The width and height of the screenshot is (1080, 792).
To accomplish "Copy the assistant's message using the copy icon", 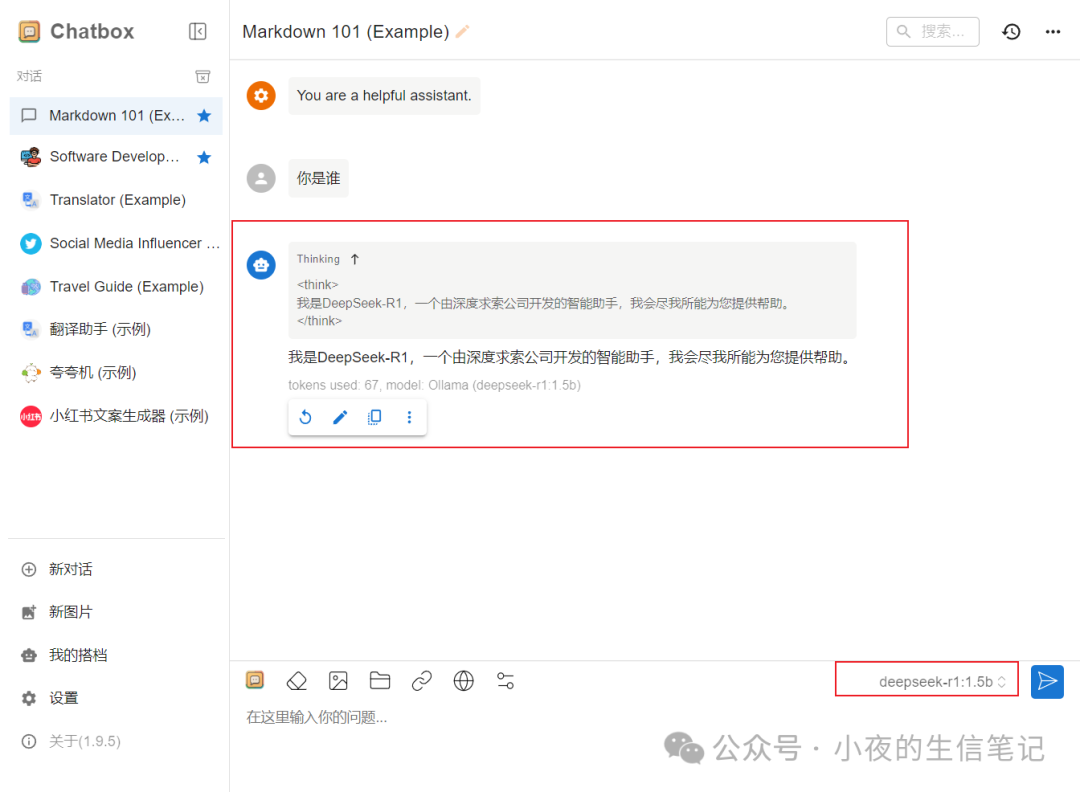I will [374, 417].
